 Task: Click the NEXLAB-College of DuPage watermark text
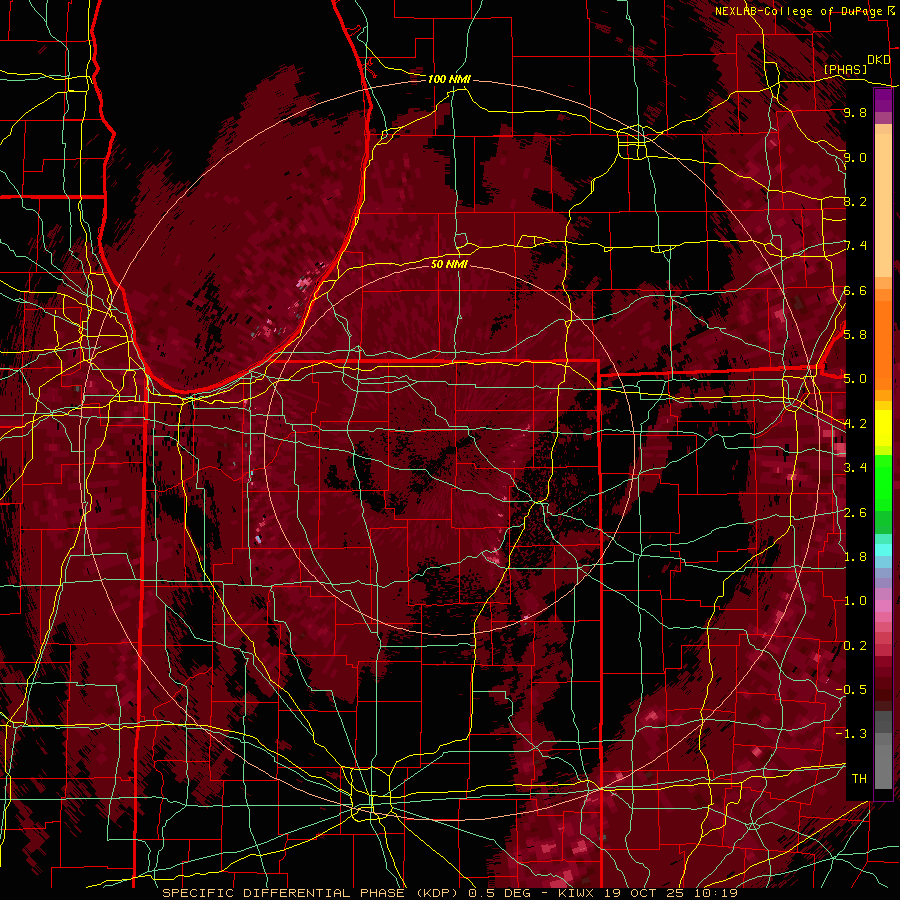point(799,11)
